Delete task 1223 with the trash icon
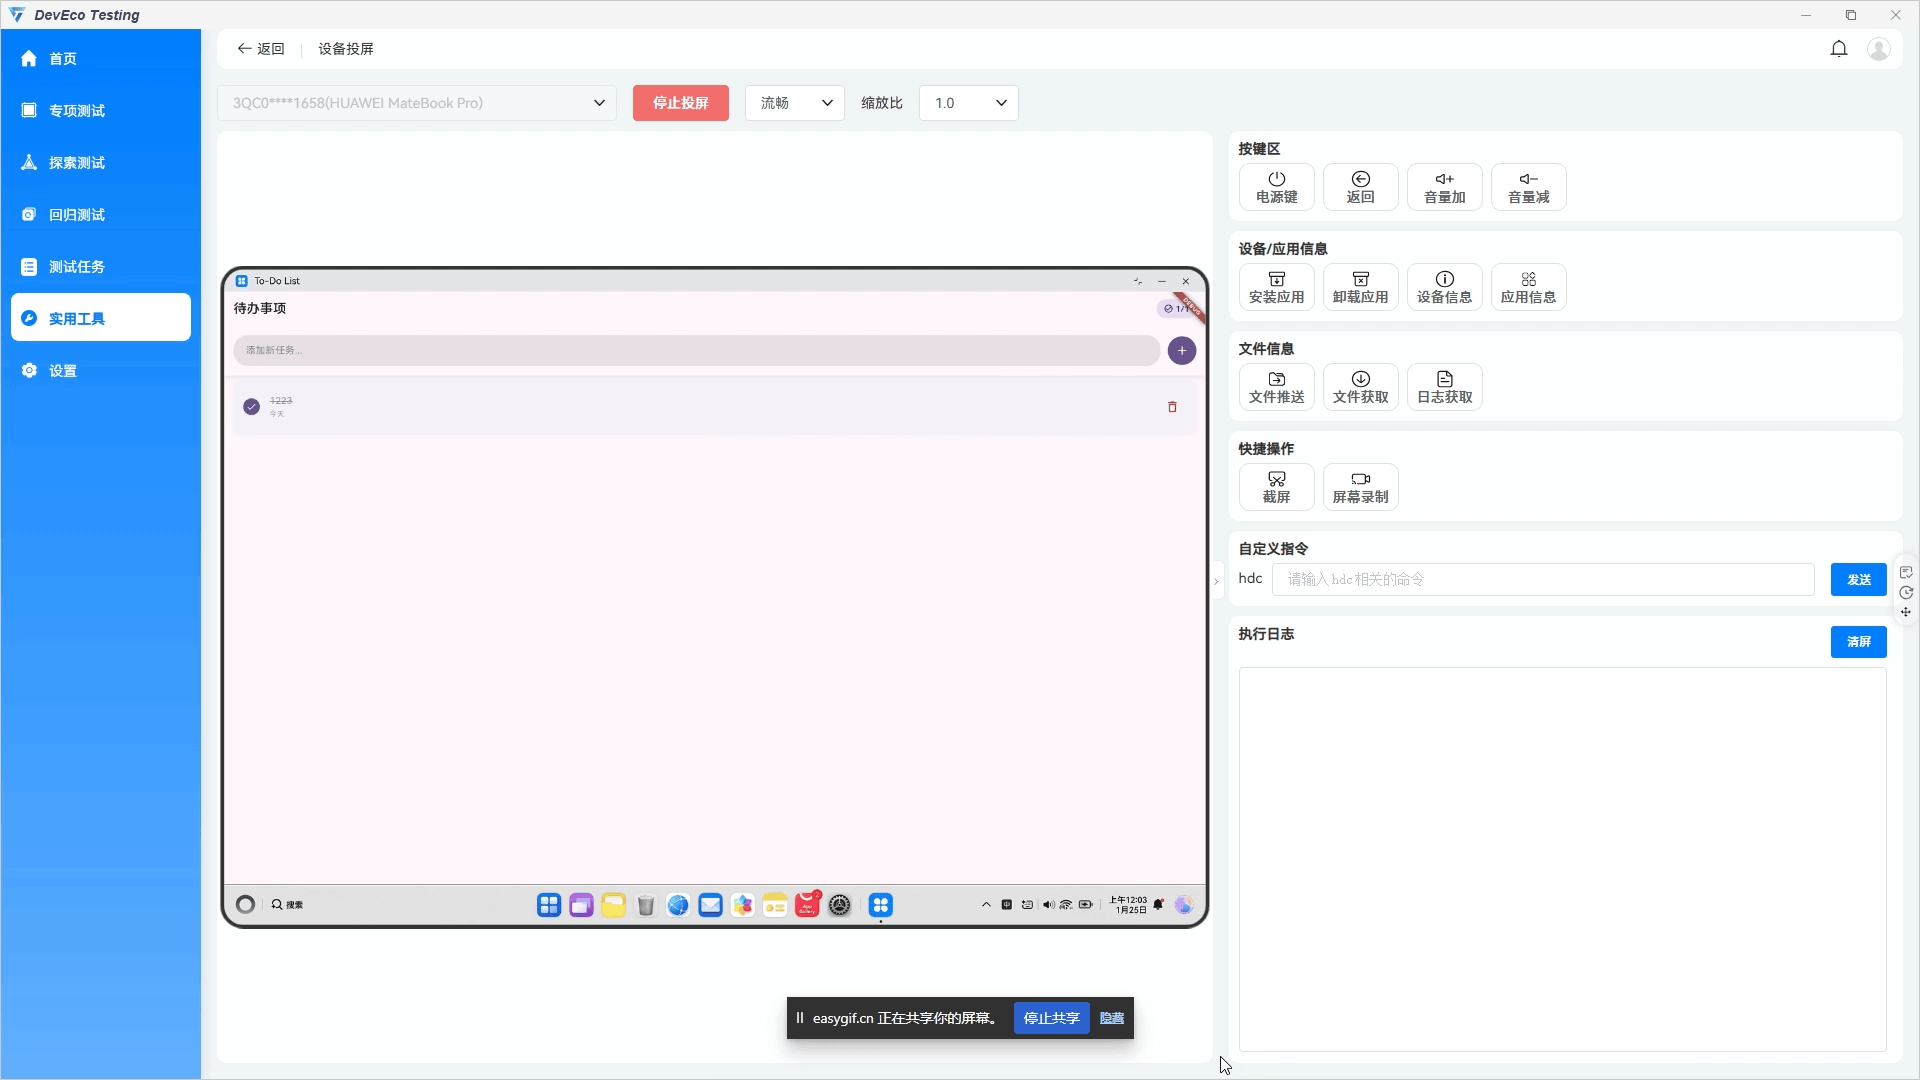1920x1080 pixels. (1172, 407)
